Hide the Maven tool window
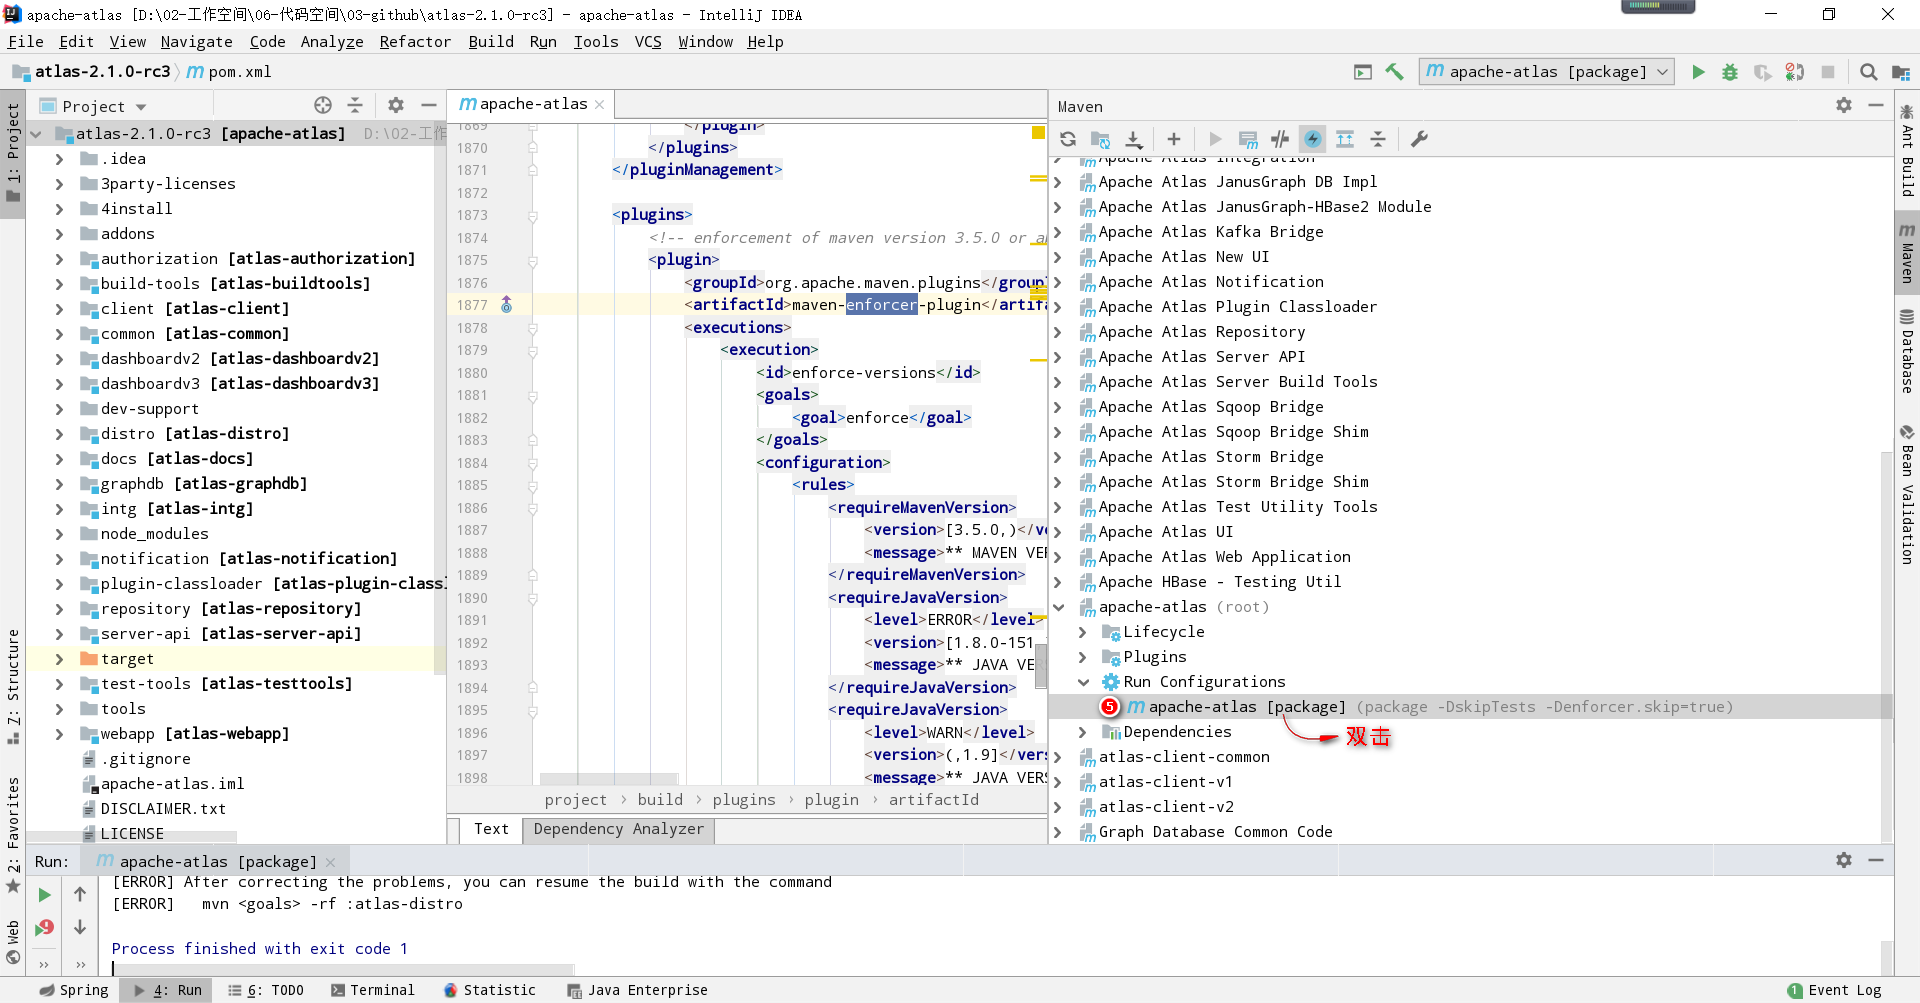Screen dimensions: 1920x1003 pos(1876,105)
